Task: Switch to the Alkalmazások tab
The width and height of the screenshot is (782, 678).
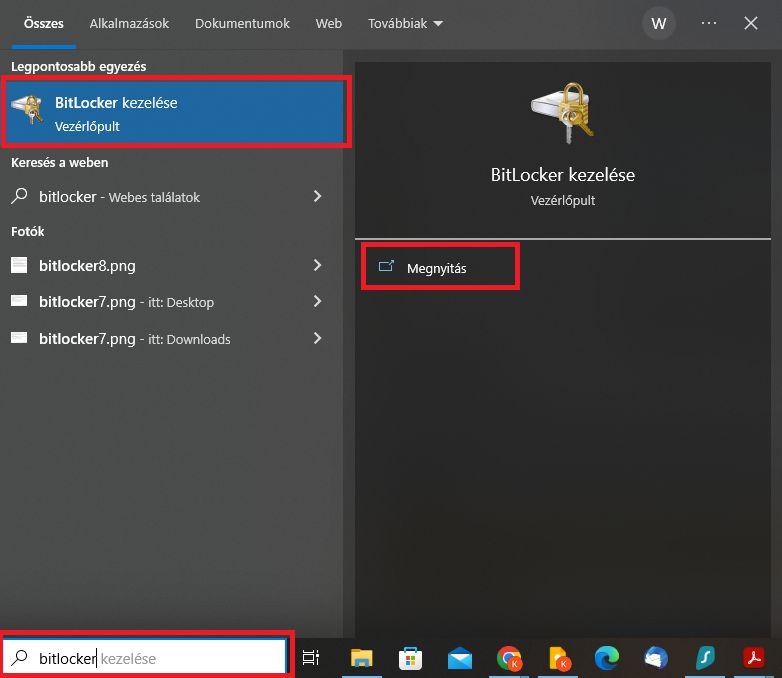Action: (129, 23)
